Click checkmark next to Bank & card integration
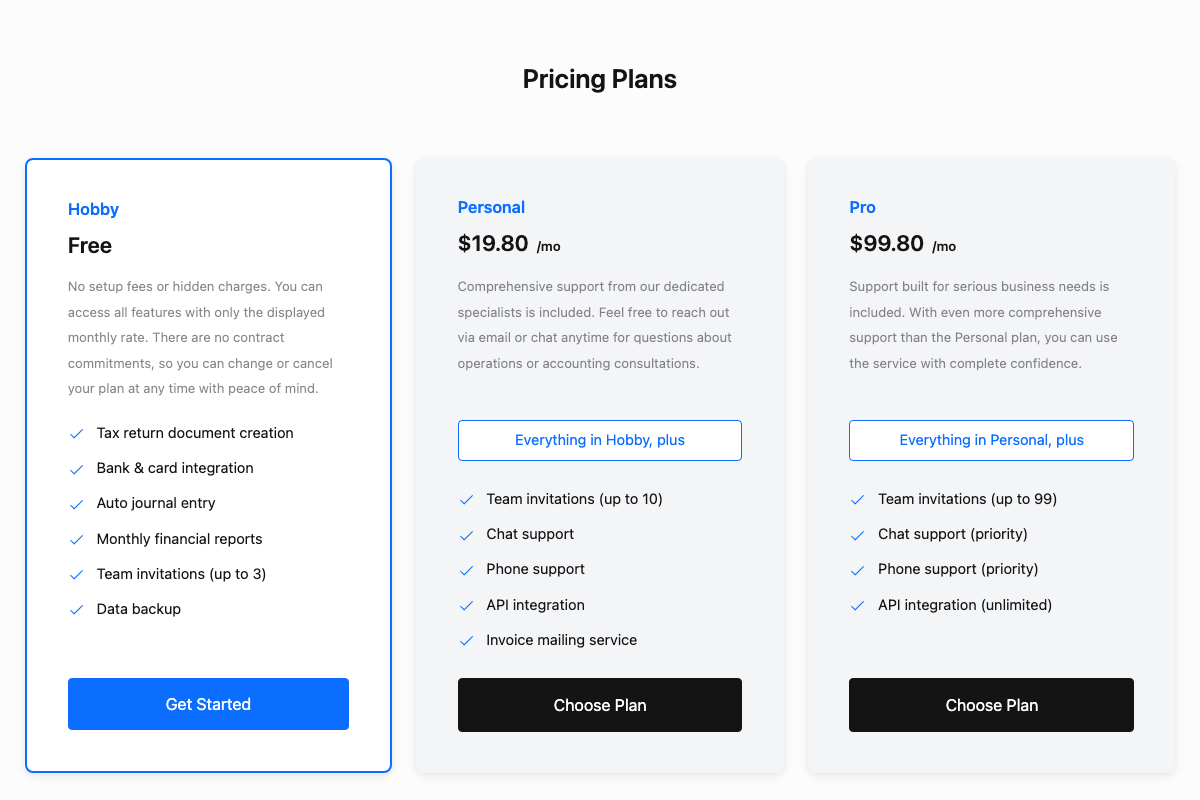Screen dimensions: 1200x800 (76, 469)
